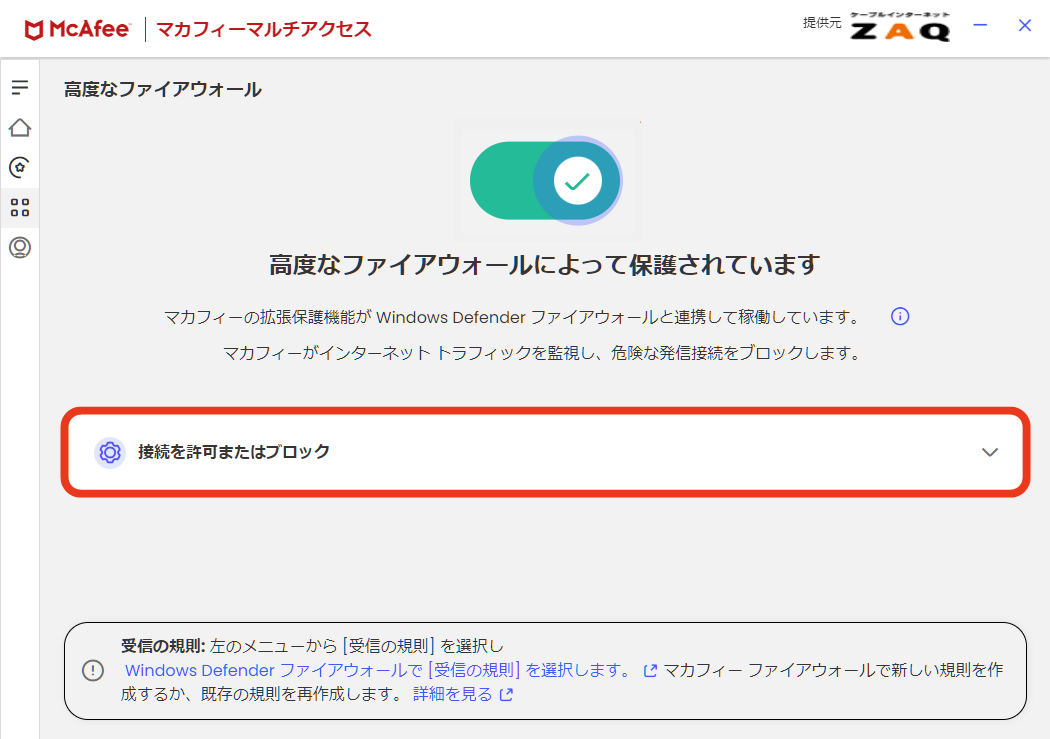Open the 接続を許可またはブロック row
The width and height of the screenshot is (1050, 739).
(x=545, y=453)
